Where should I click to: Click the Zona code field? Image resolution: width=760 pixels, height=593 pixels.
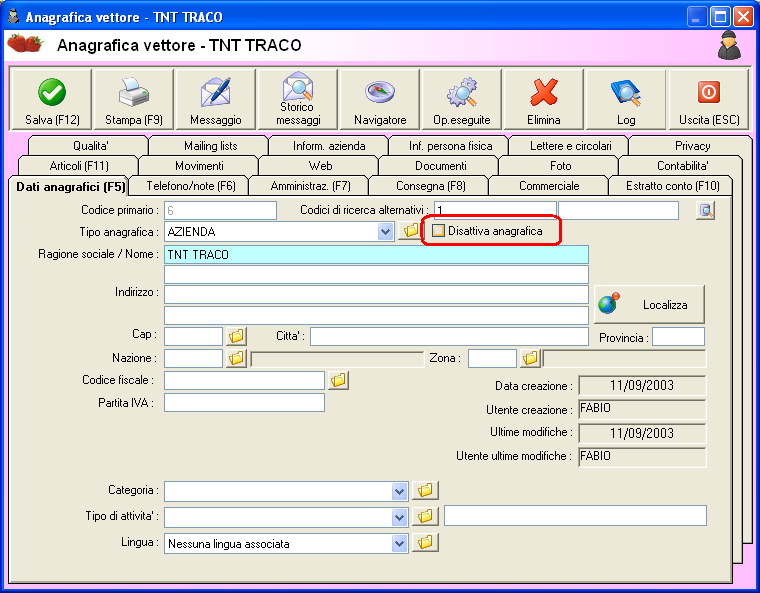pos(492,358)
